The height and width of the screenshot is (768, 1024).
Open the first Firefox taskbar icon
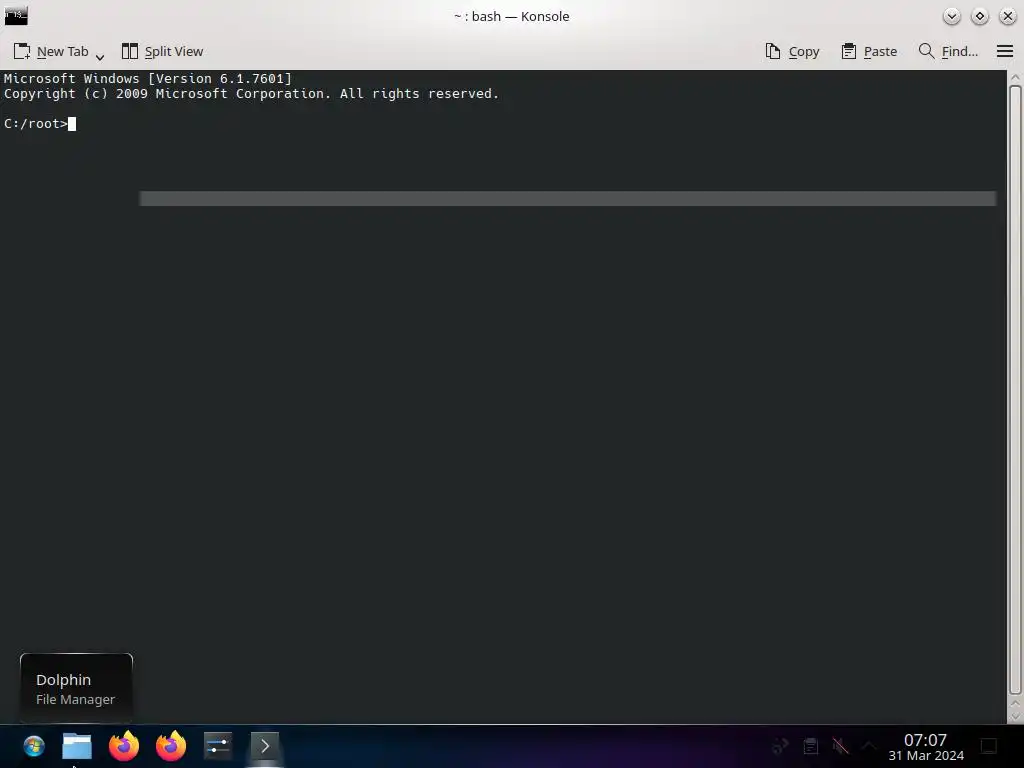coord(124,746)
